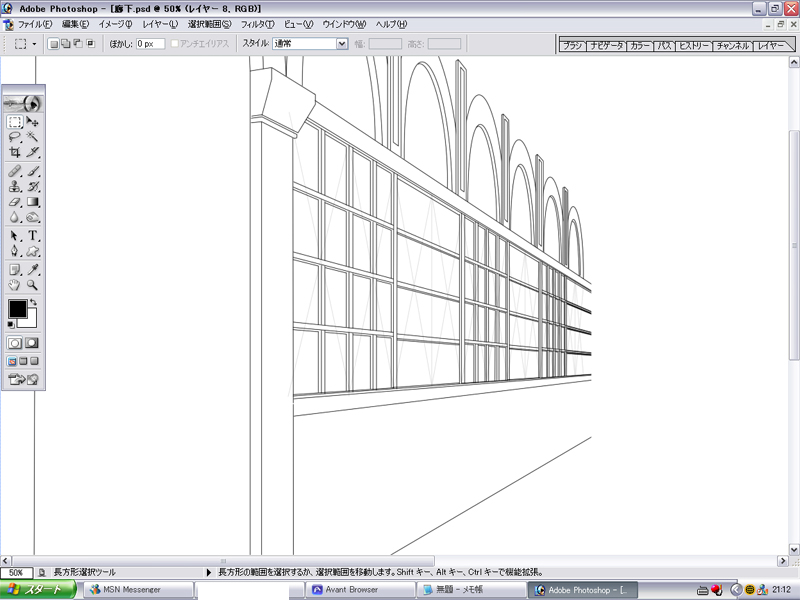Open the 選択範囲 menu
Viewport: 800px width, 600px height.
click(209, 24)
